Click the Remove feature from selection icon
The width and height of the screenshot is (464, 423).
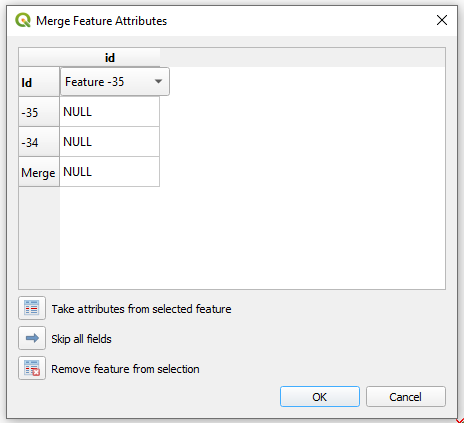(32, 368)
